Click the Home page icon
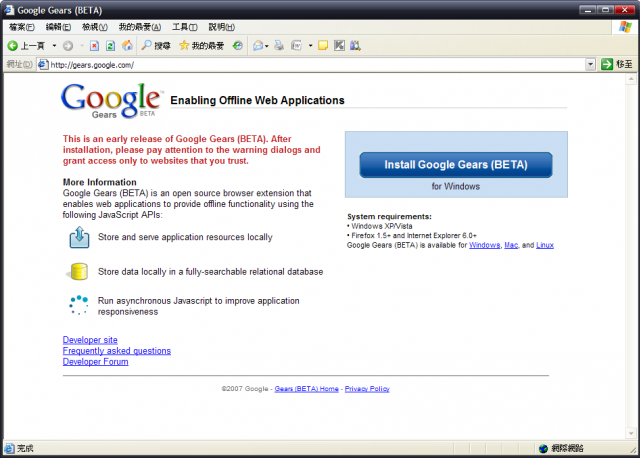This screenshot has width=640, height=458. coord(127,45)
